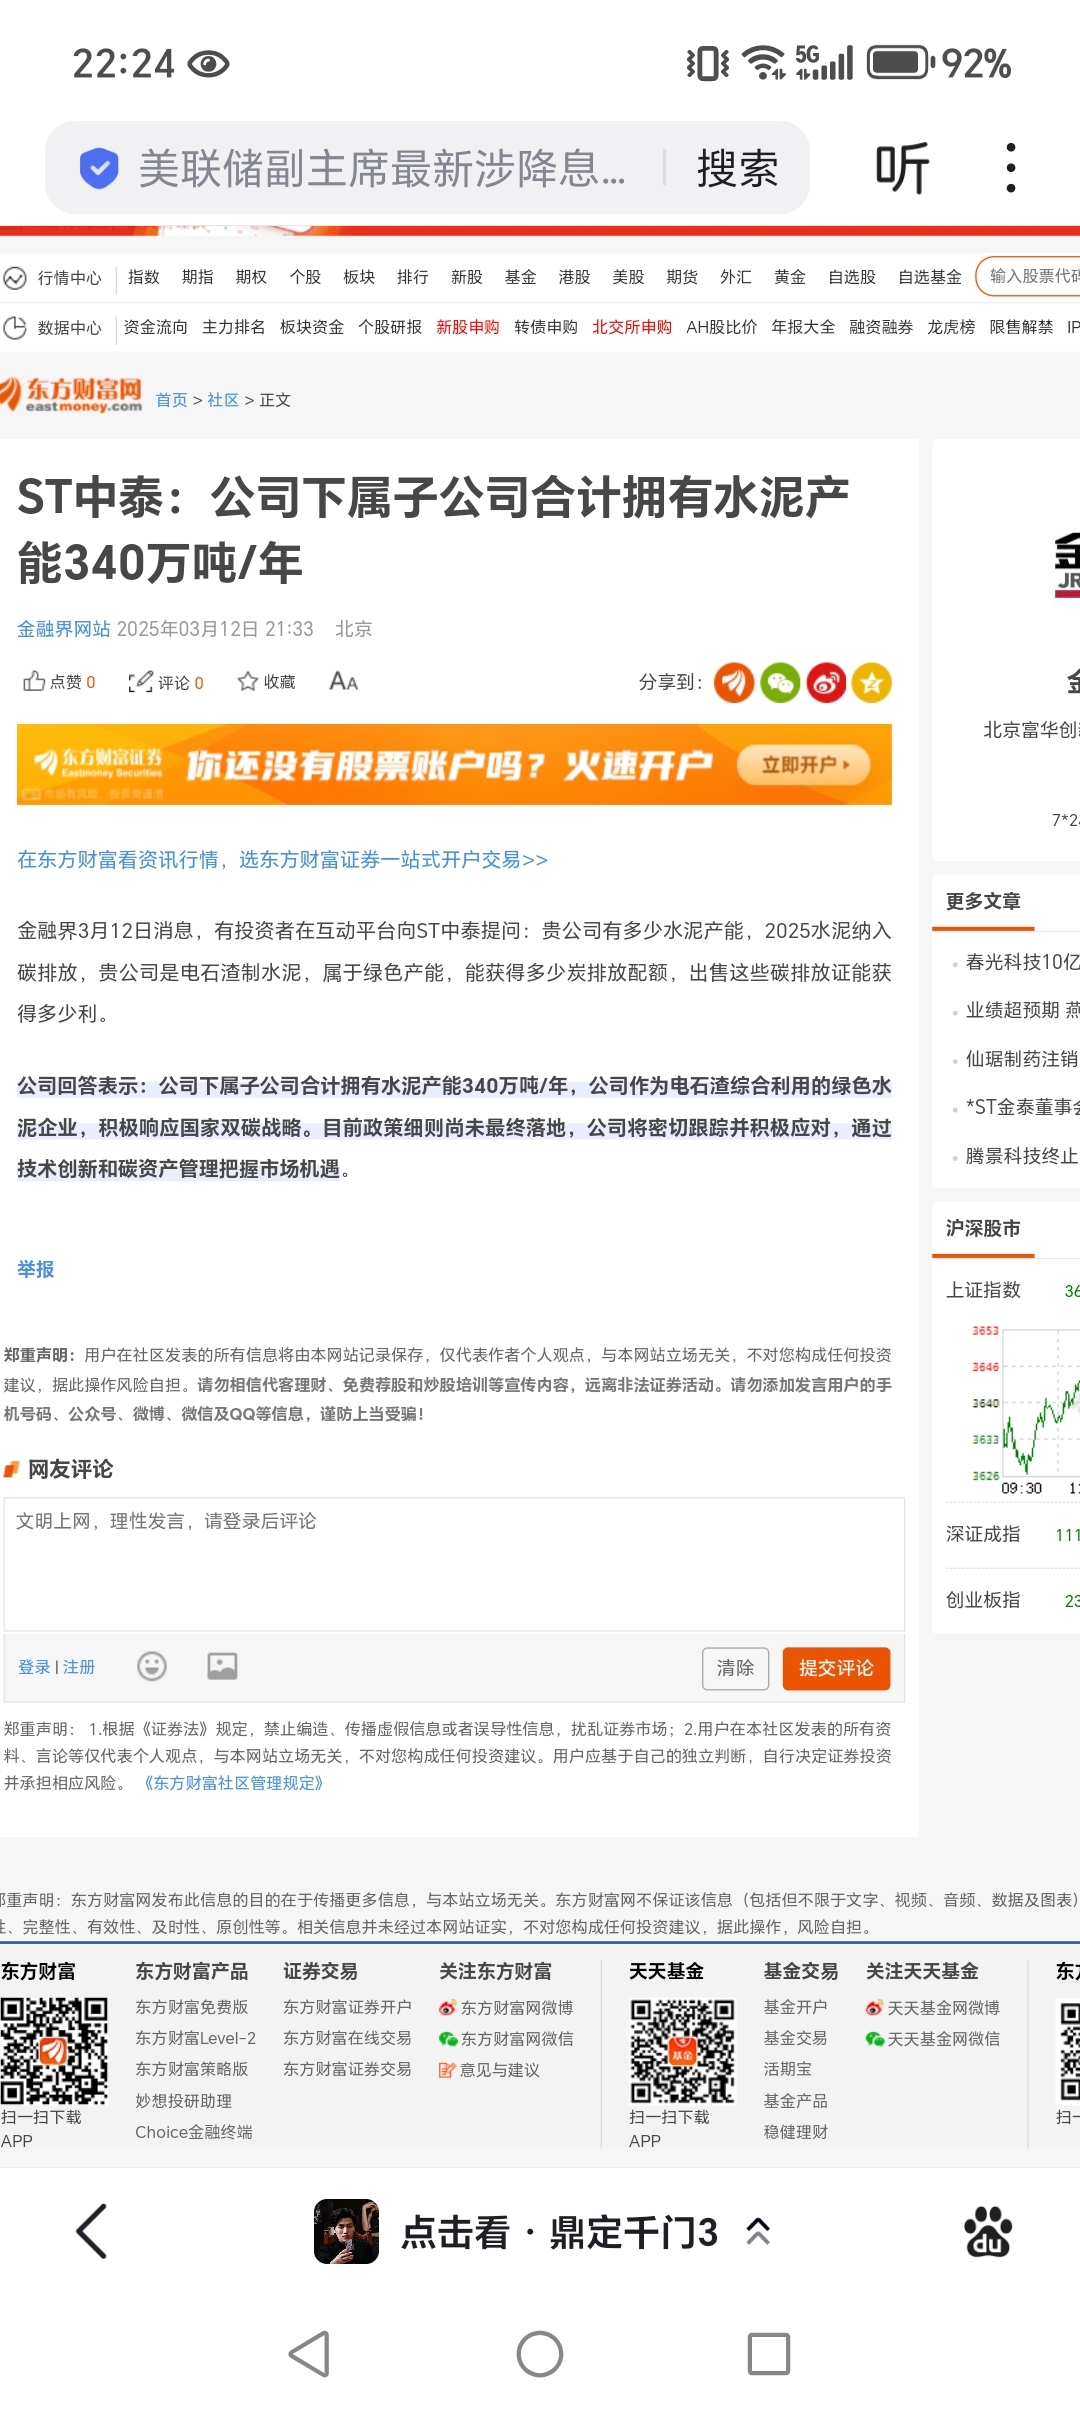This screenshot has height=2412, width=1080.
Task: Share via WeChat green icon
Action: click(780, 683)
